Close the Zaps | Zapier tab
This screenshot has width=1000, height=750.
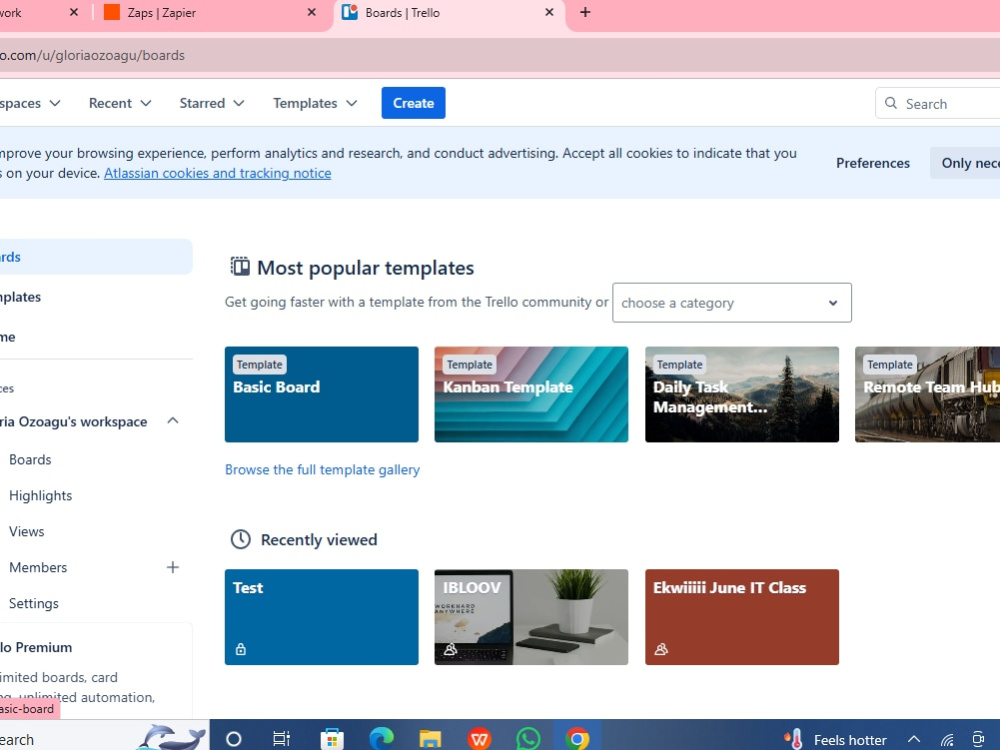(x=311, y=12)
